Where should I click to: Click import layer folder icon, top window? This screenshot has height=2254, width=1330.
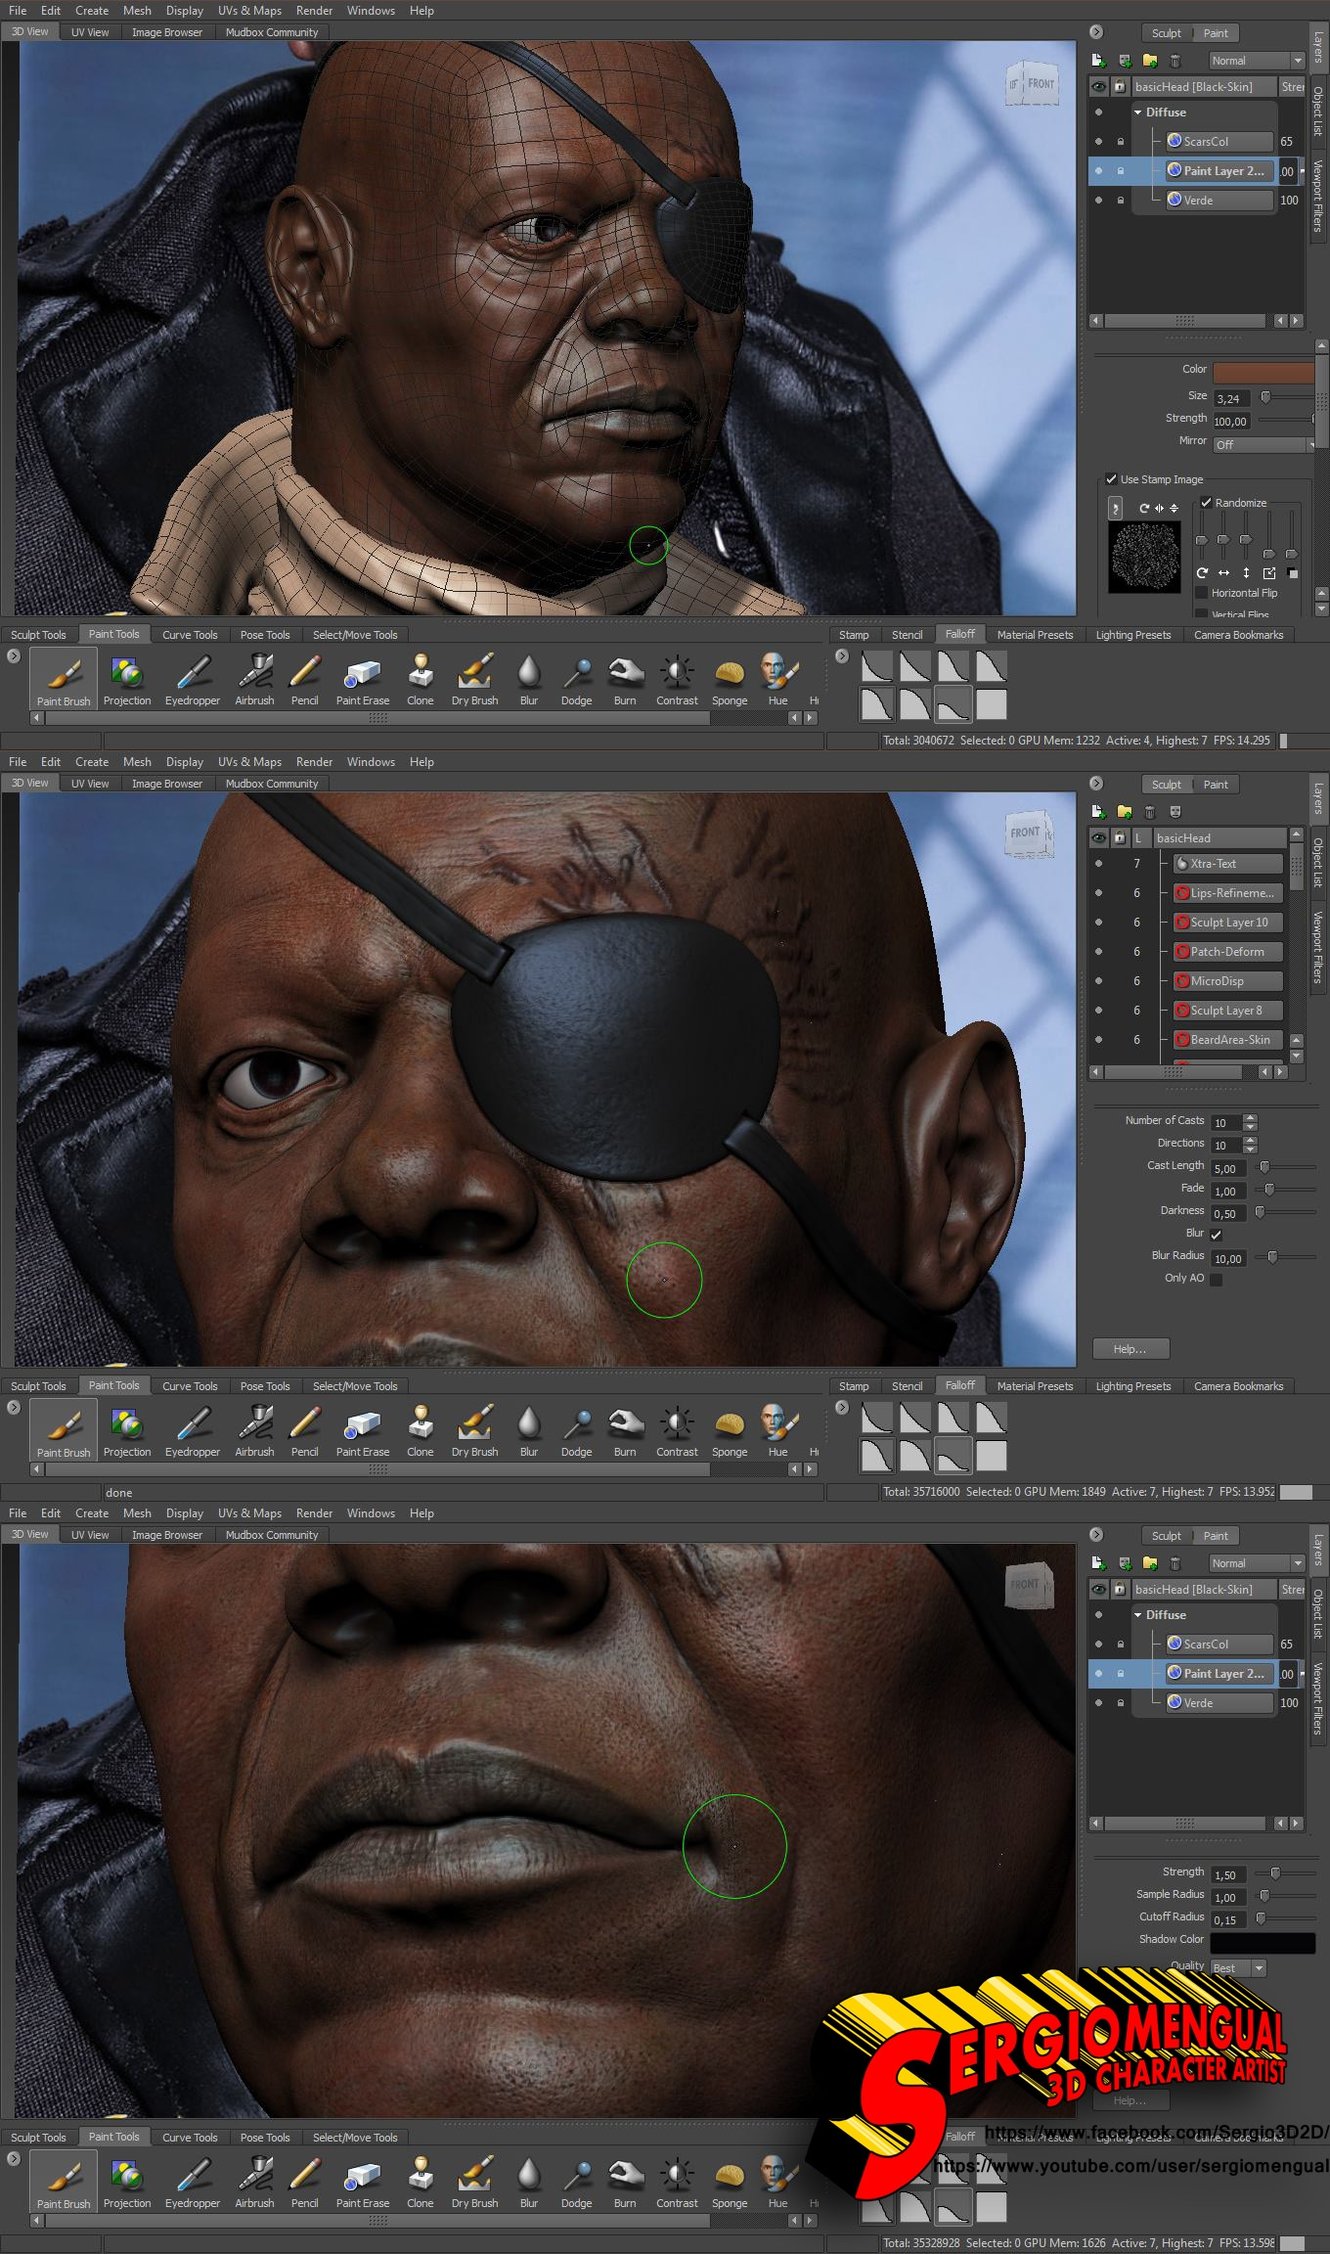coord(1150,61)
